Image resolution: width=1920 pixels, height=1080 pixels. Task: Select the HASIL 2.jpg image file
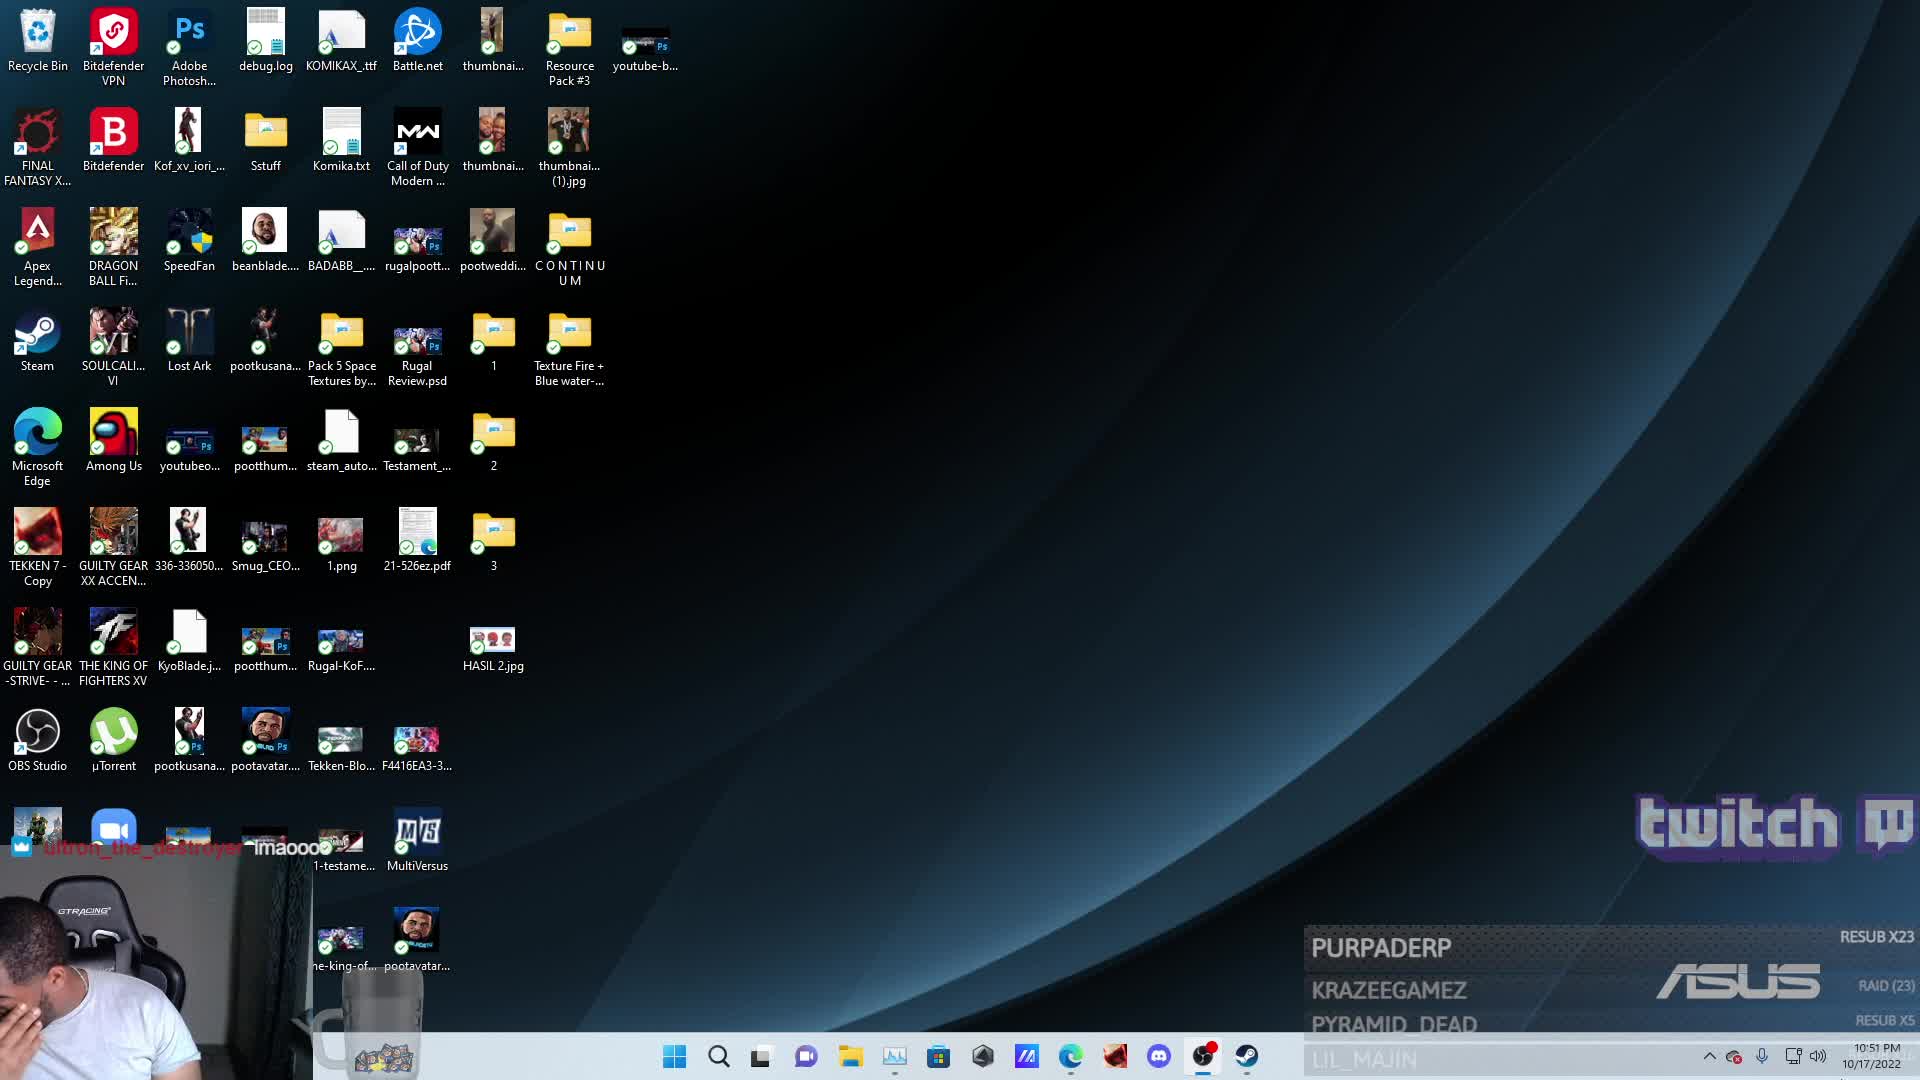[x=493, y=648]
